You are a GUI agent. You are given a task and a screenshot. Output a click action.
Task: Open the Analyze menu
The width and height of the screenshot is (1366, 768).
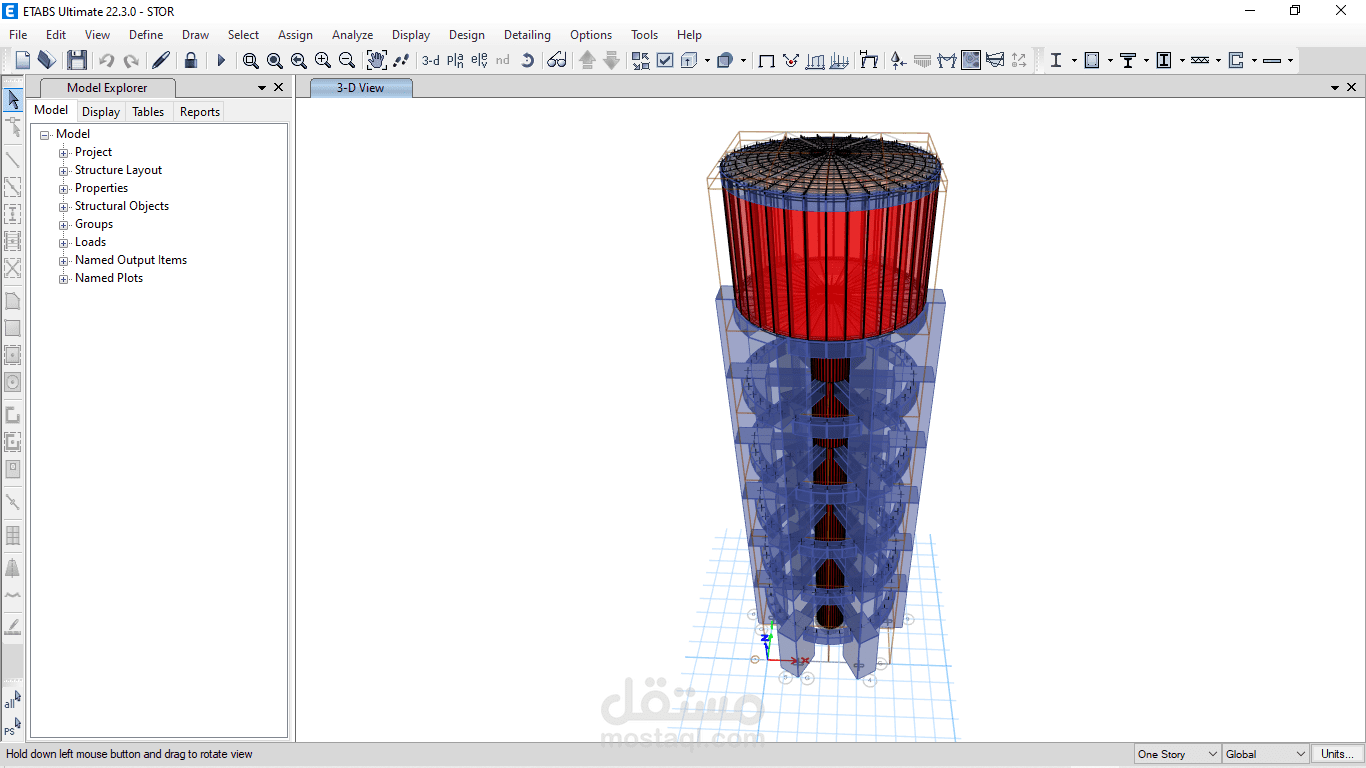(x=352, y=34)
